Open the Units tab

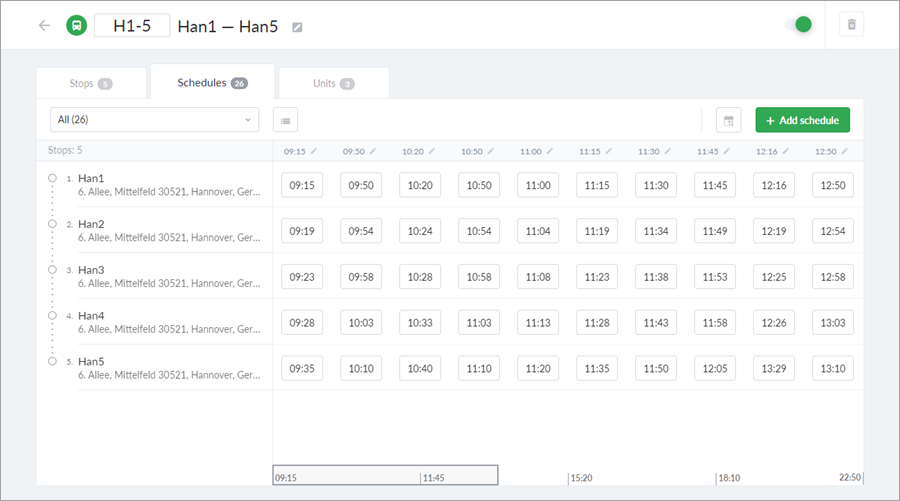point(333,83)
